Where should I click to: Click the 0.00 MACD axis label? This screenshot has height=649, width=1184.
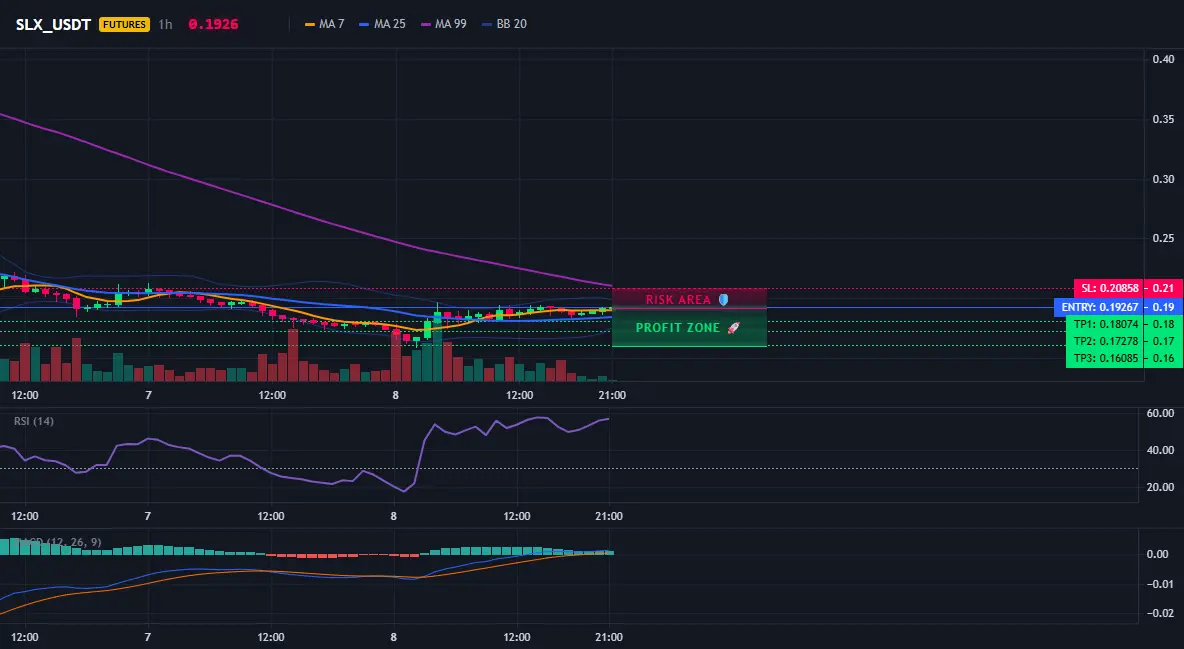point(1158,555)
